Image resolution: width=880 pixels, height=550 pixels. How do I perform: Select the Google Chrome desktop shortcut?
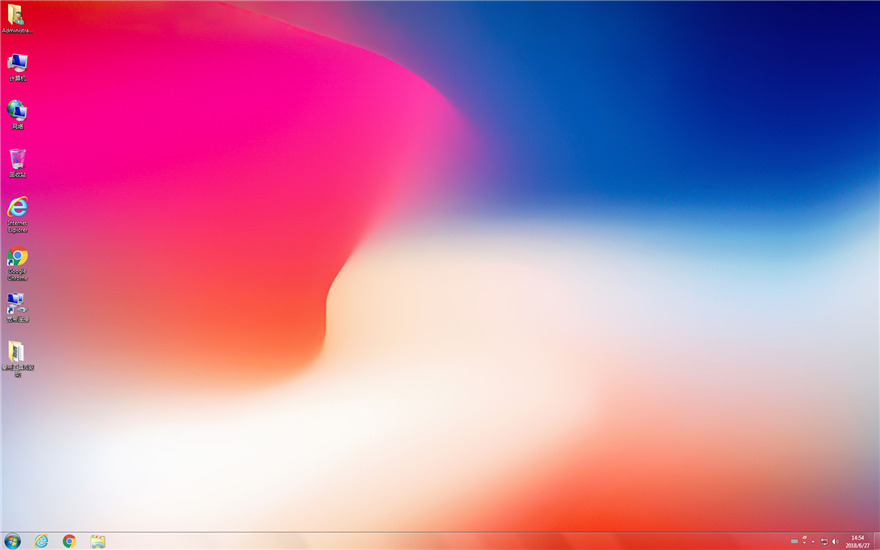pyautogui.click(x=17, y=263)
